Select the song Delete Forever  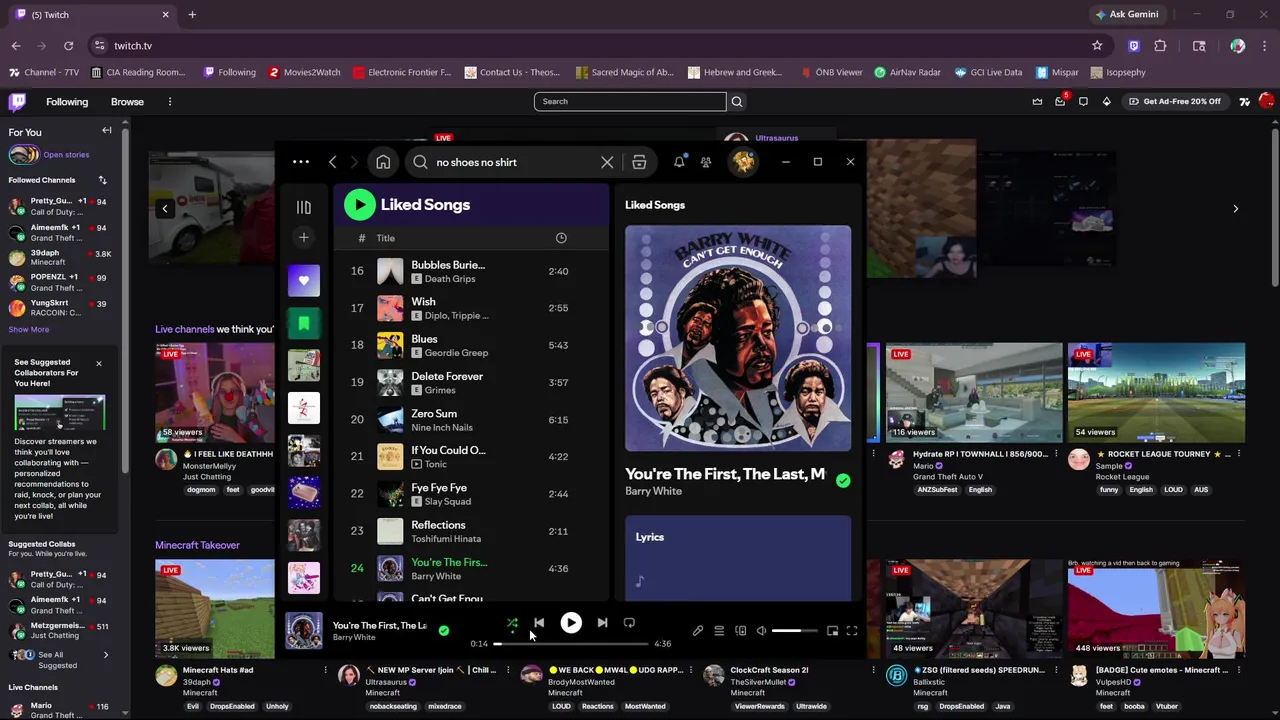pos(447,376)
